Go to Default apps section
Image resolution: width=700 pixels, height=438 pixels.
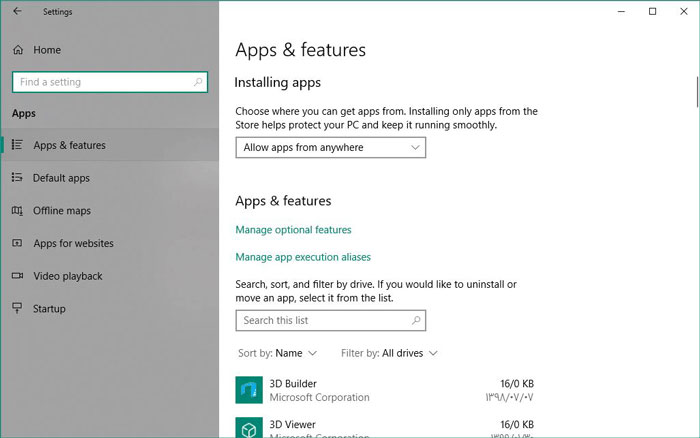[x=61, y=178]
